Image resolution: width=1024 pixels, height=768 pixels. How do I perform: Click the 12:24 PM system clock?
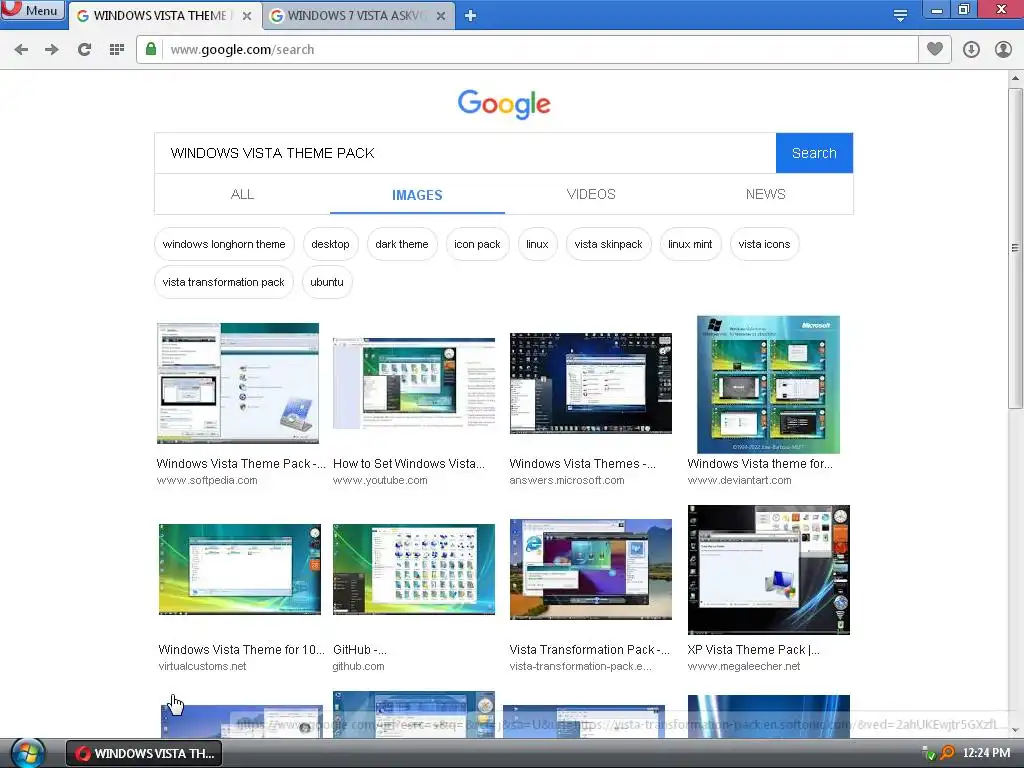pyautogui.click(x=986, y=753)
